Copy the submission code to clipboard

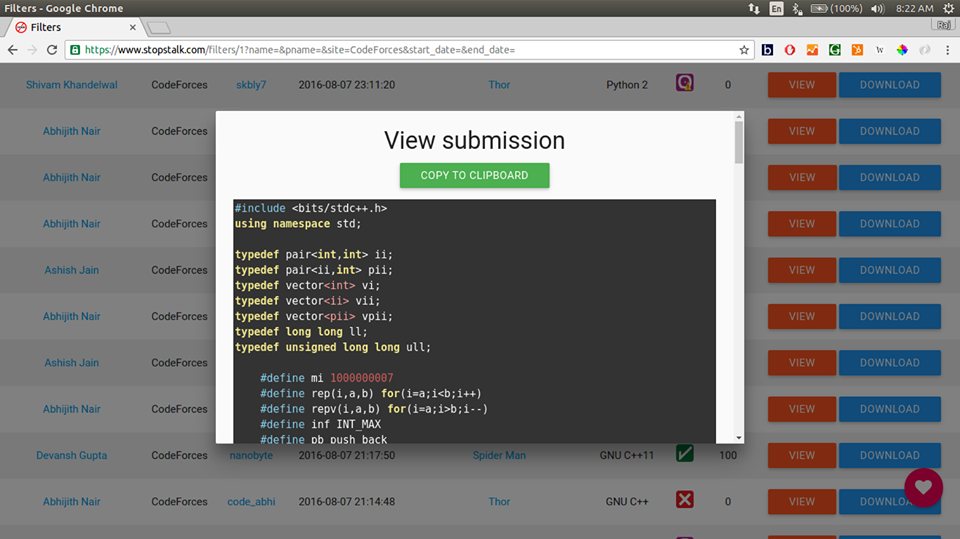[x=474, y=175]
